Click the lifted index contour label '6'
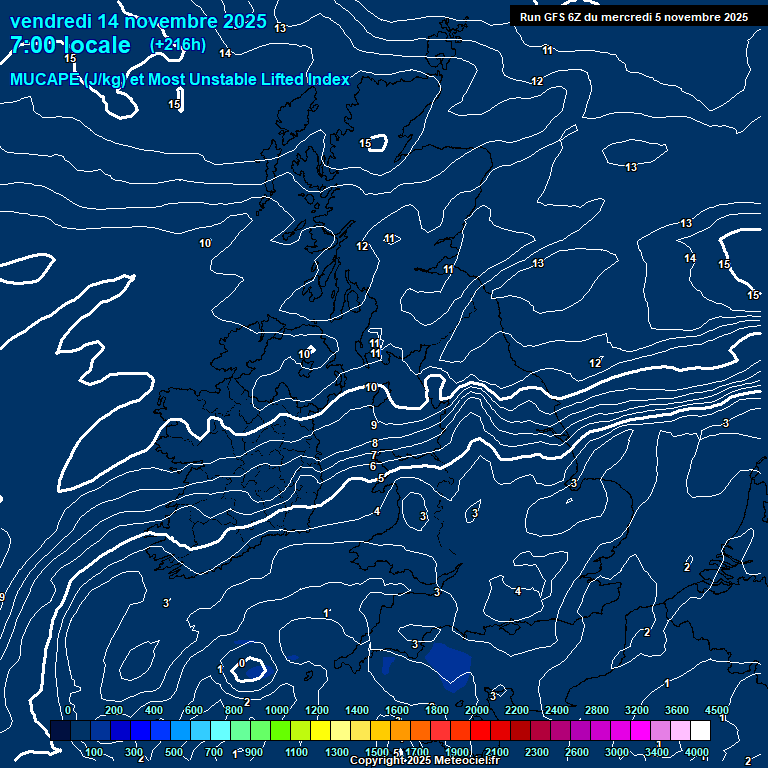The height and width of the screenshot is (768, 768). point(373,466)
